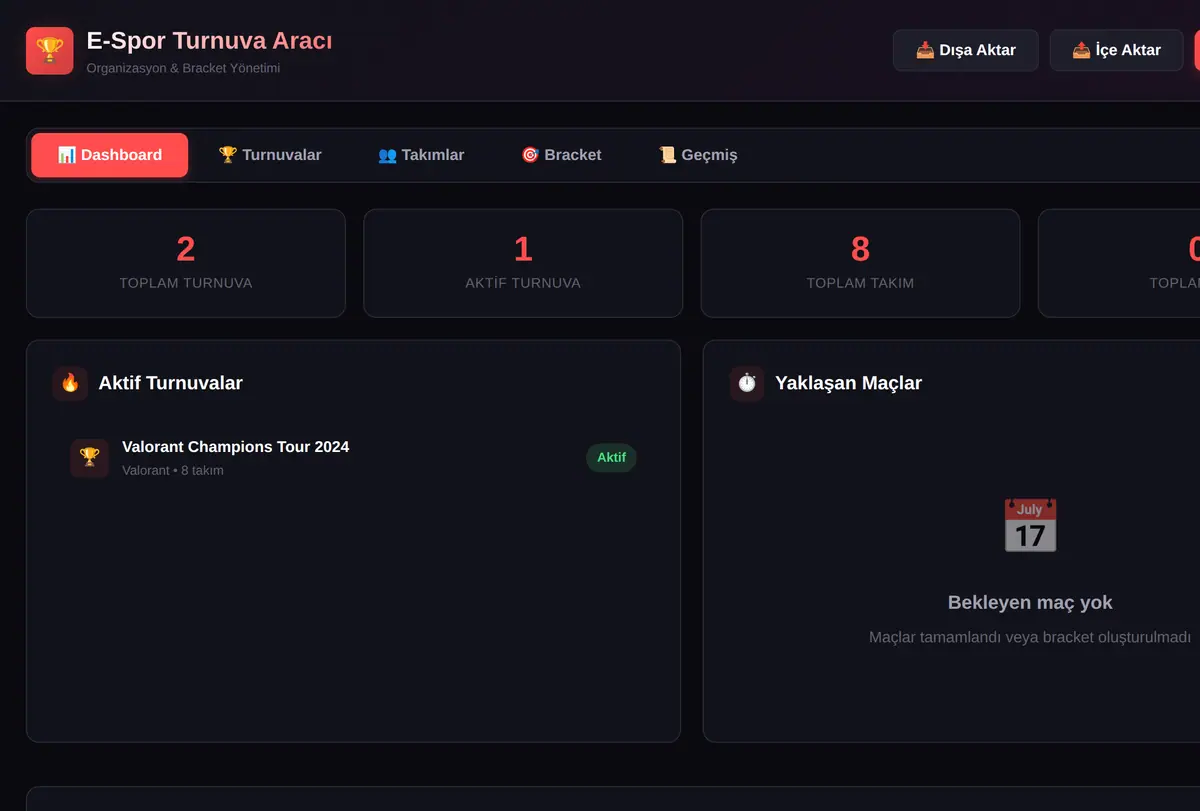Click the 'Valorant • 8 takım' subtitle
This screenshot has height=811, width=1200.
(x=173, y=470)
